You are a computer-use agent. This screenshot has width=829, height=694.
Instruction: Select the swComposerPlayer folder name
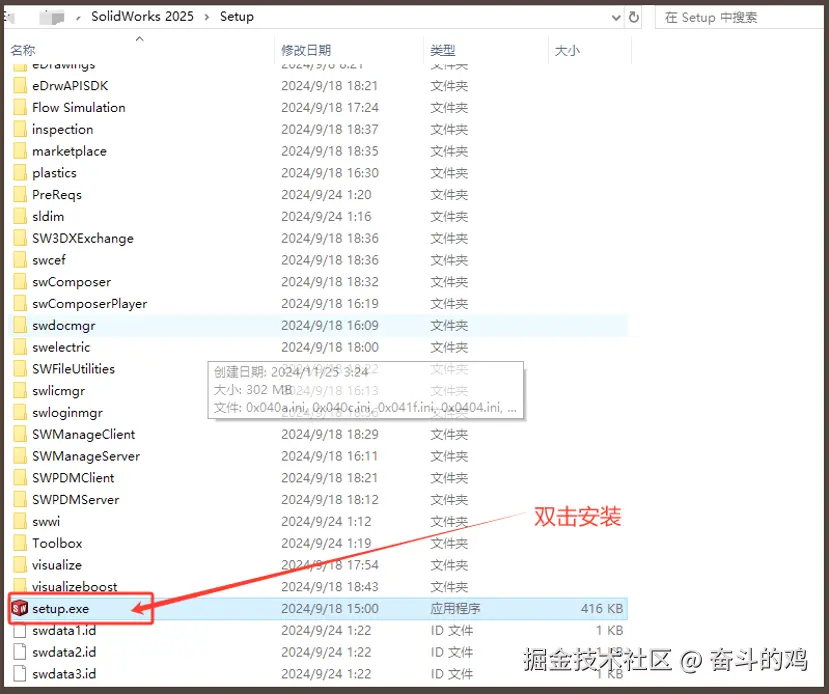coord(89,303)
